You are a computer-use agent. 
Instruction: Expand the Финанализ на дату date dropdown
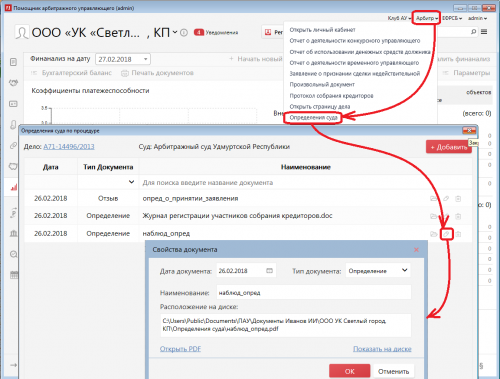click(x=145, y=59)
